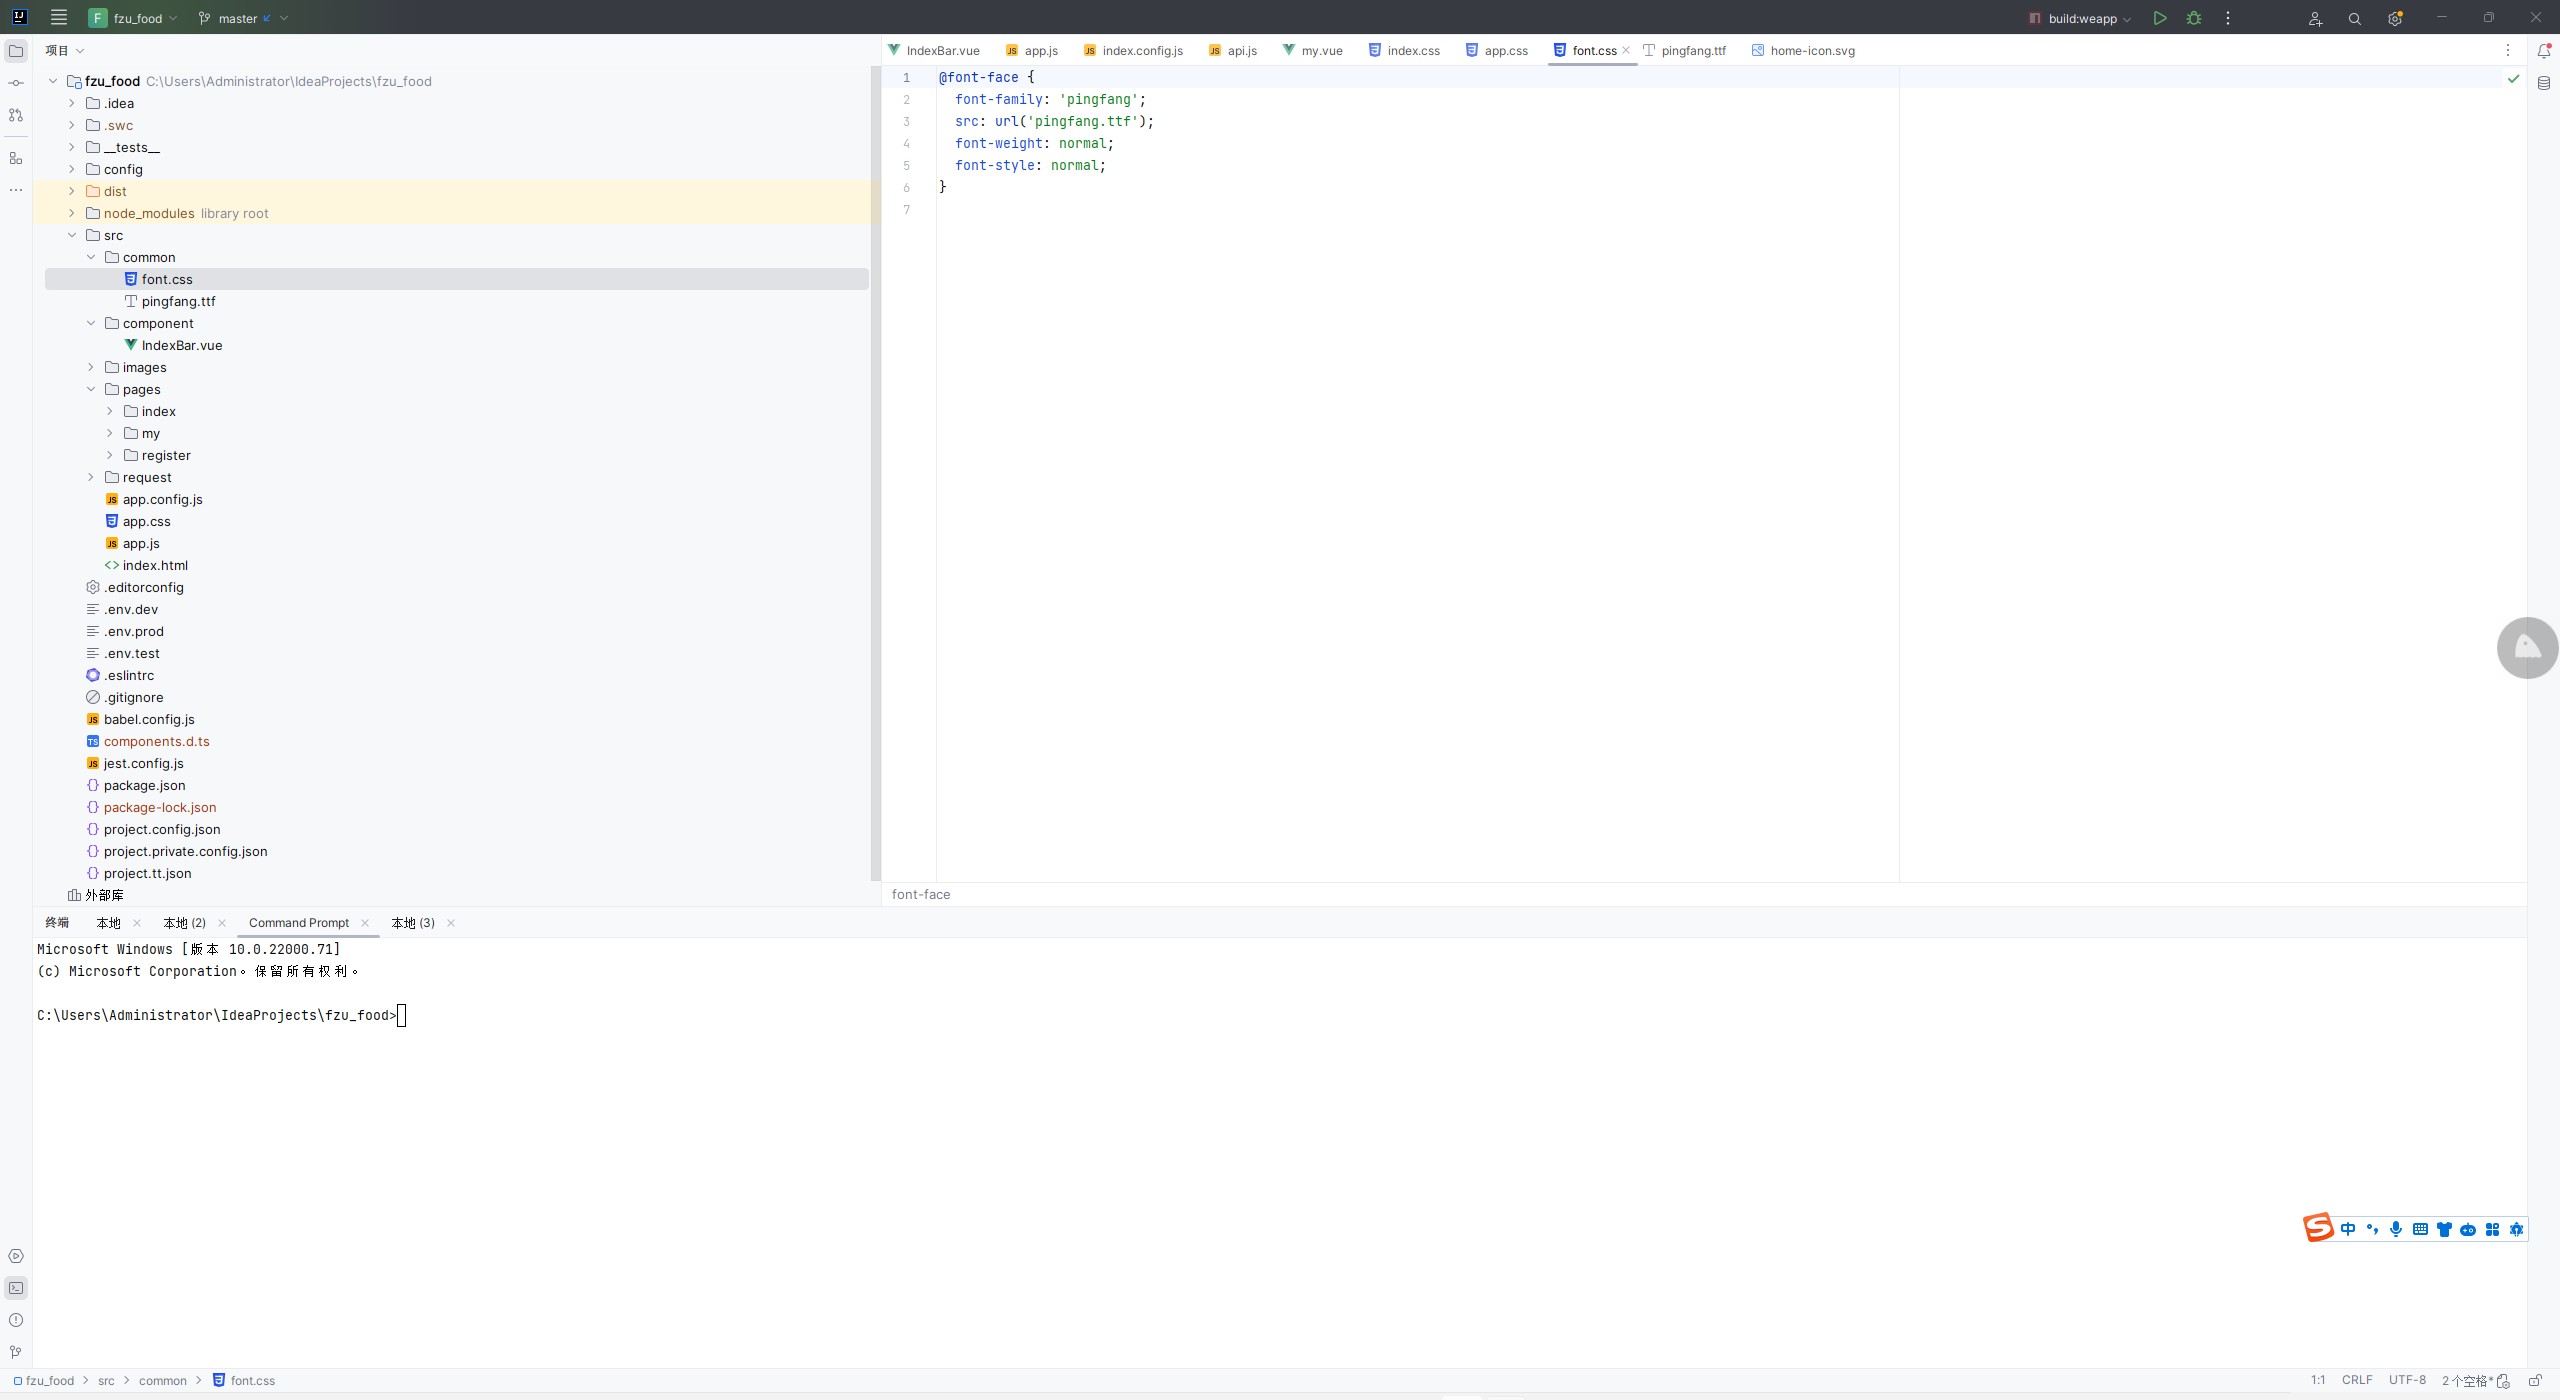Open the main hamburger menu
2560x1400 pixels.
click(59, 18)
